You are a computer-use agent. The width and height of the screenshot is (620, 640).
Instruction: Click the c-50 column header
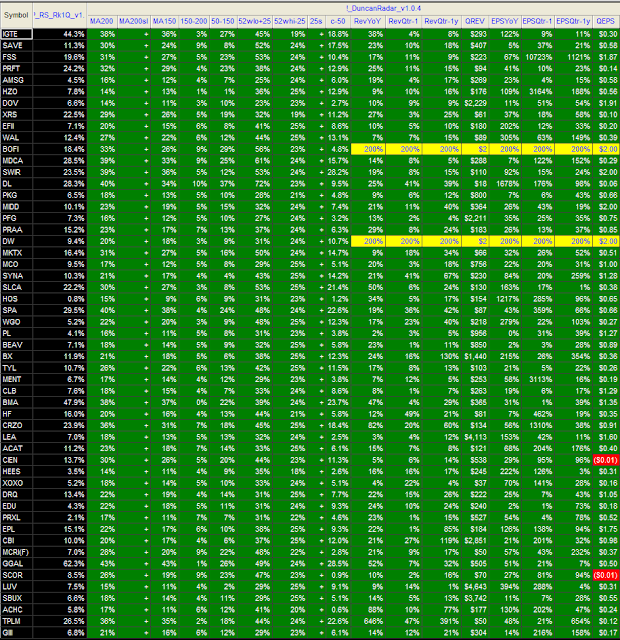pos(338,22)
